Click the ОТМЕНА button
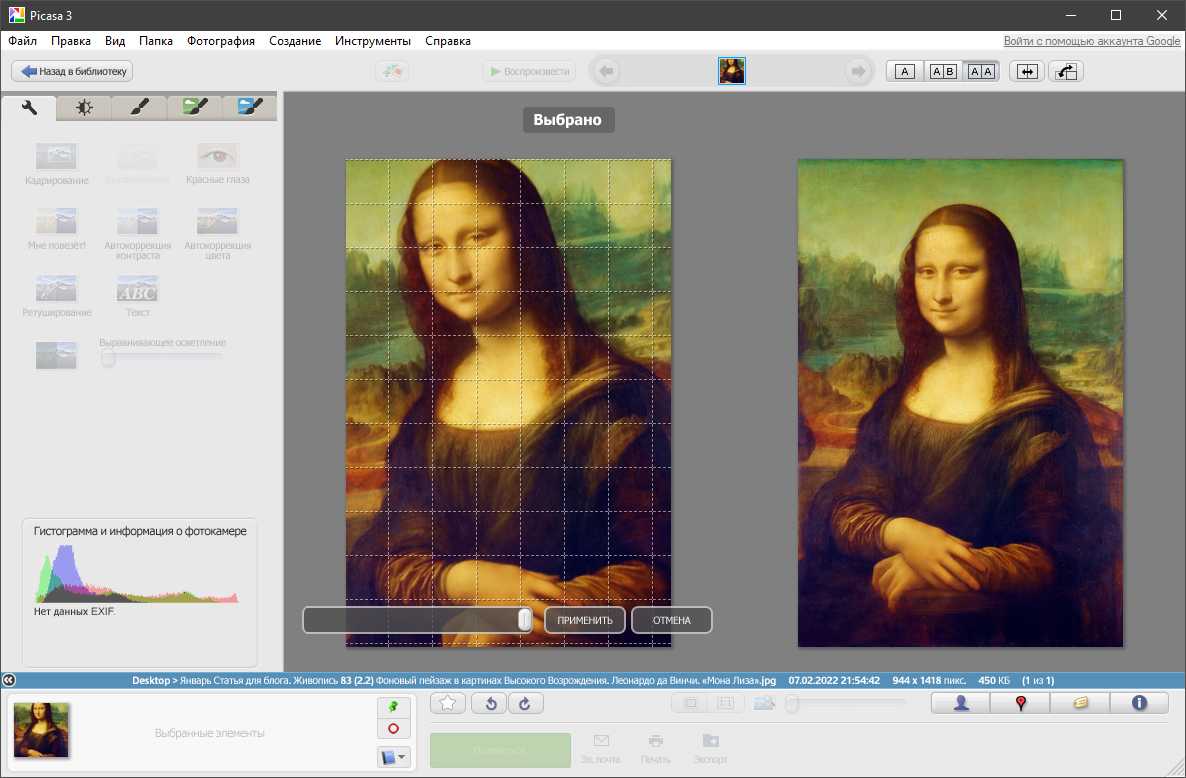Screen dimensions: 1186x778 672,620
